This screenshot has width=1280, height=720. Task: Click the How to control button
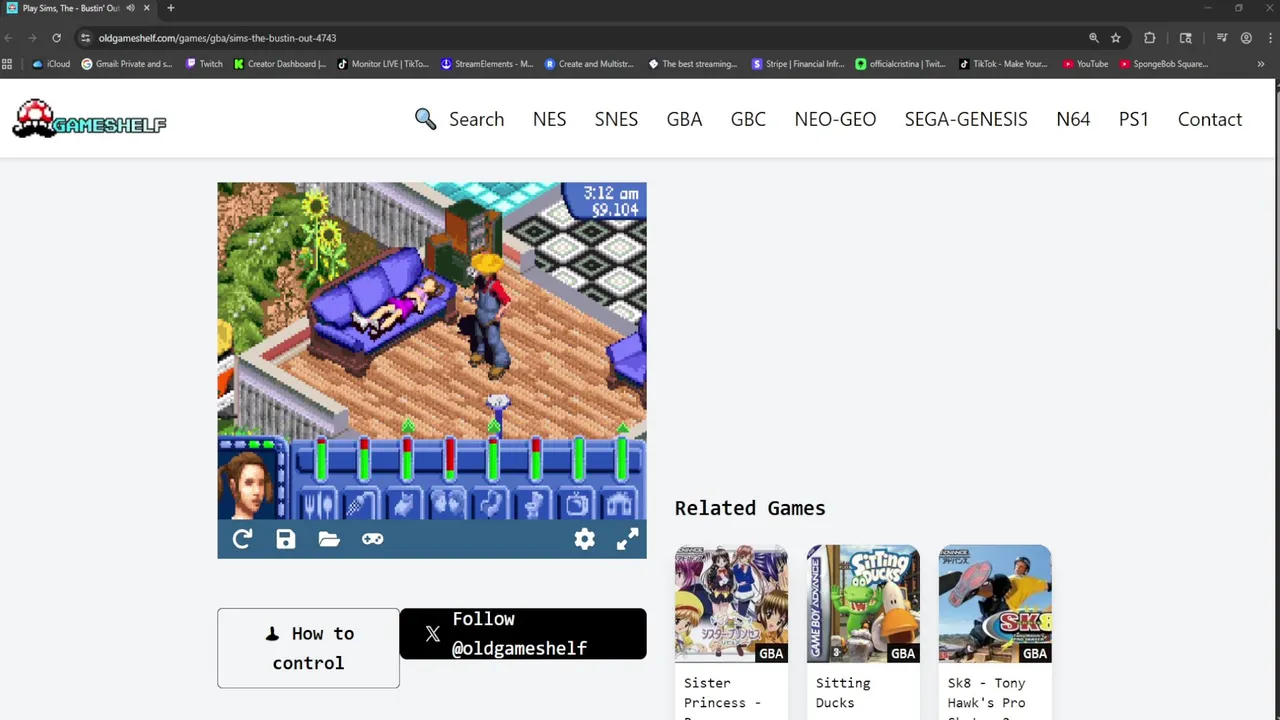[x=308, y=648]
